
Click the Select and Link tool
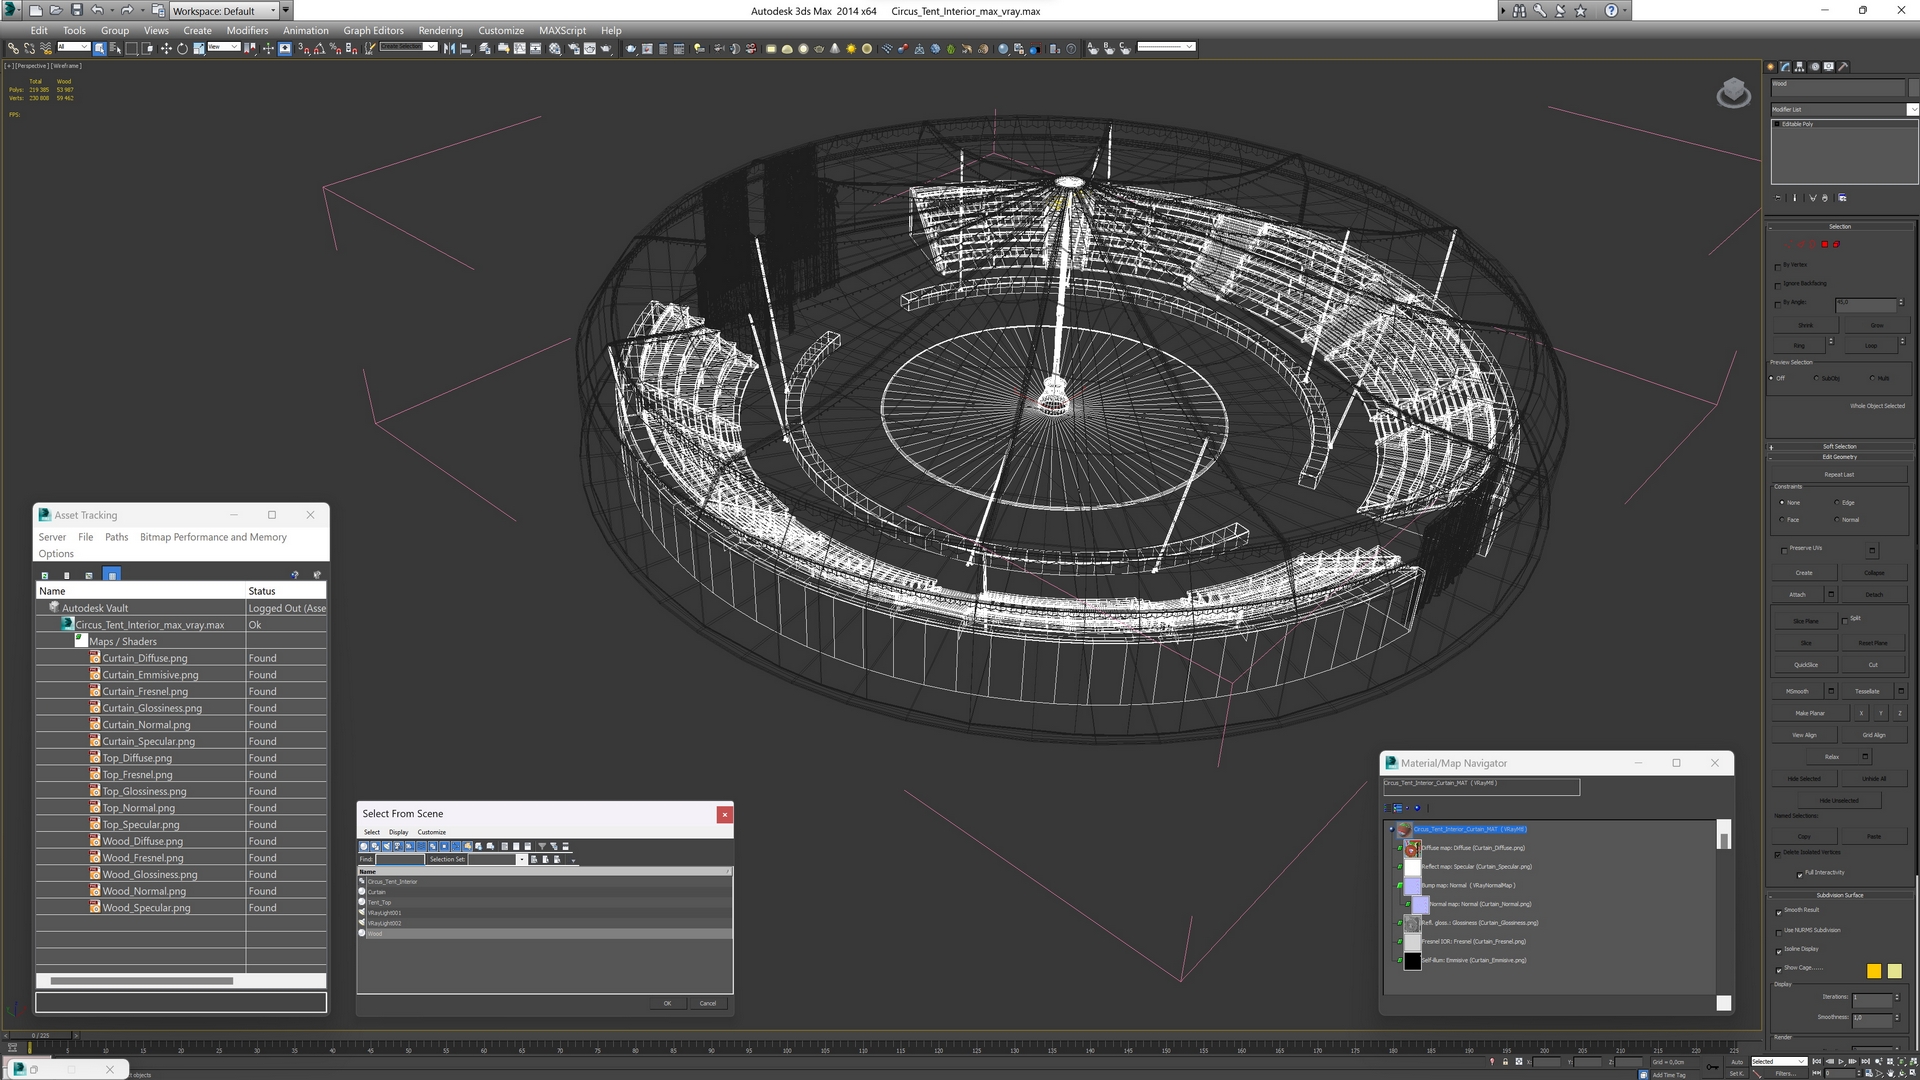[x=13, y=48]
